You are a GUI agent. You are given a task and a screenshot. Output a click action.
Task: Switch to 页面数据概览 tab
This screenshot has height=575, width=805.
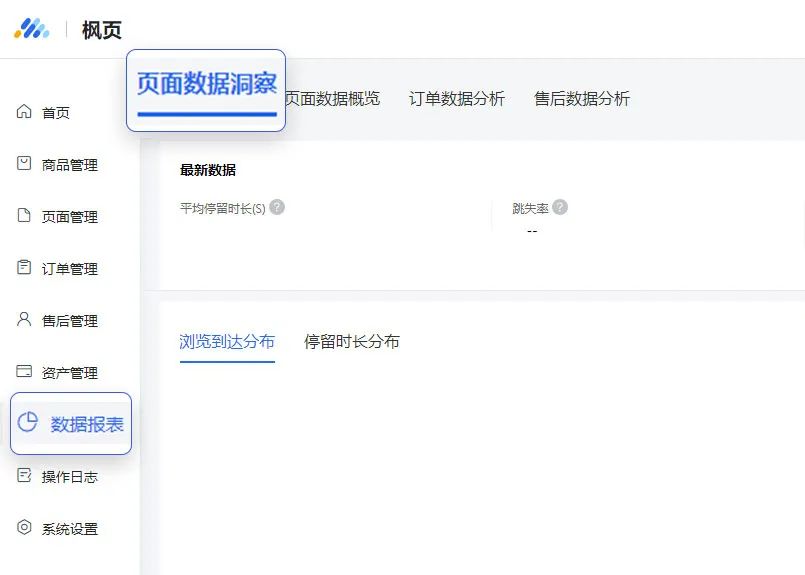click(332, 98)
